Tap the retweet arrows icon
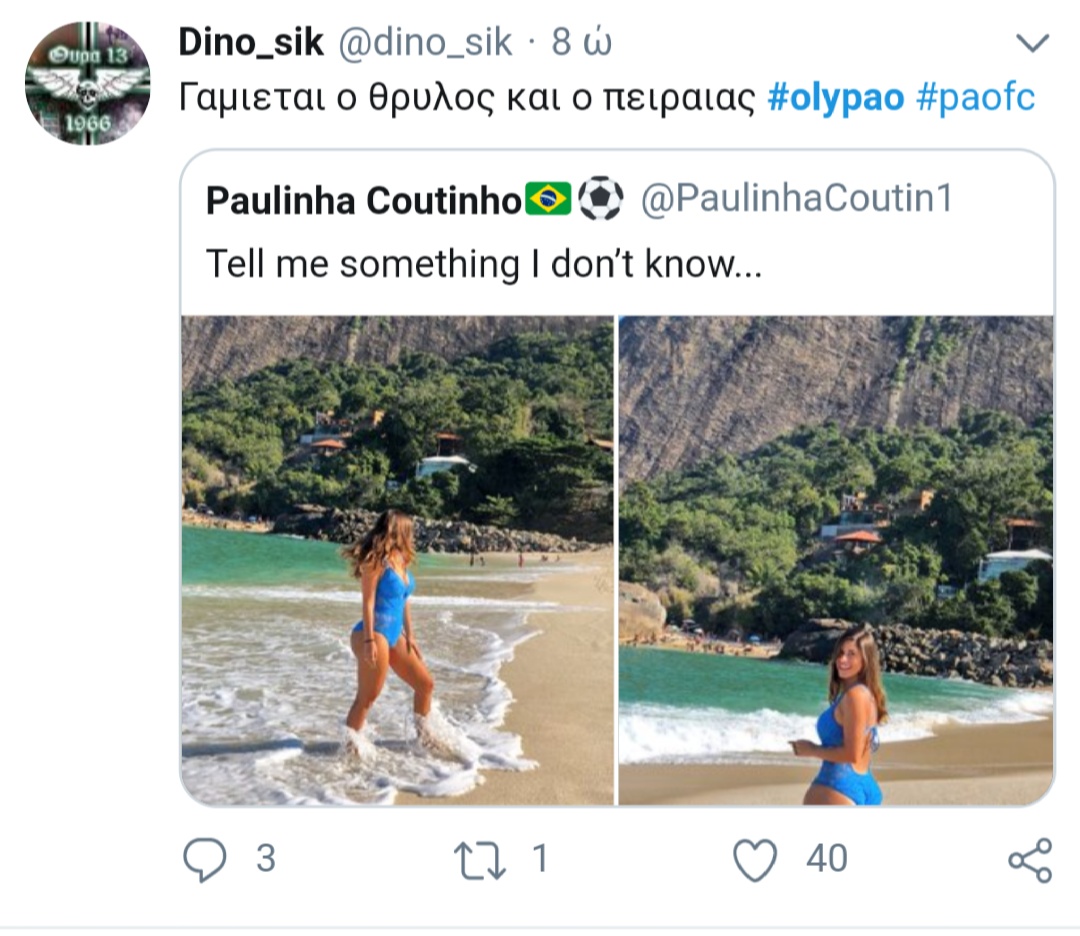Viewport: 1080px width, 936px height. [x=481, y=860]
